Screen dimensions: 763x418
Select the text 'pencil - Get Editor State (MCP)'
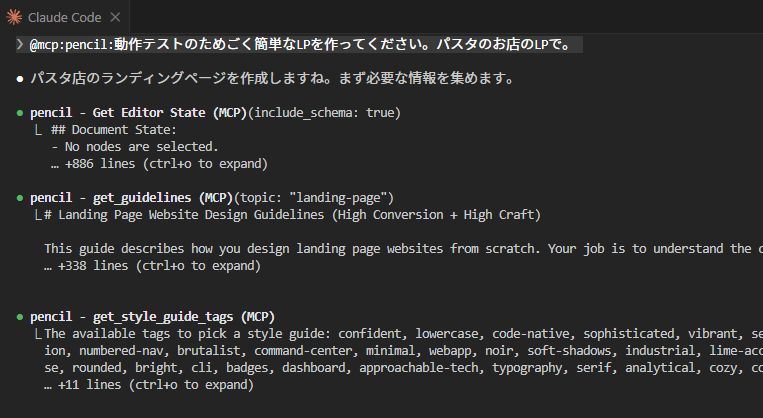tap(139, 113)
